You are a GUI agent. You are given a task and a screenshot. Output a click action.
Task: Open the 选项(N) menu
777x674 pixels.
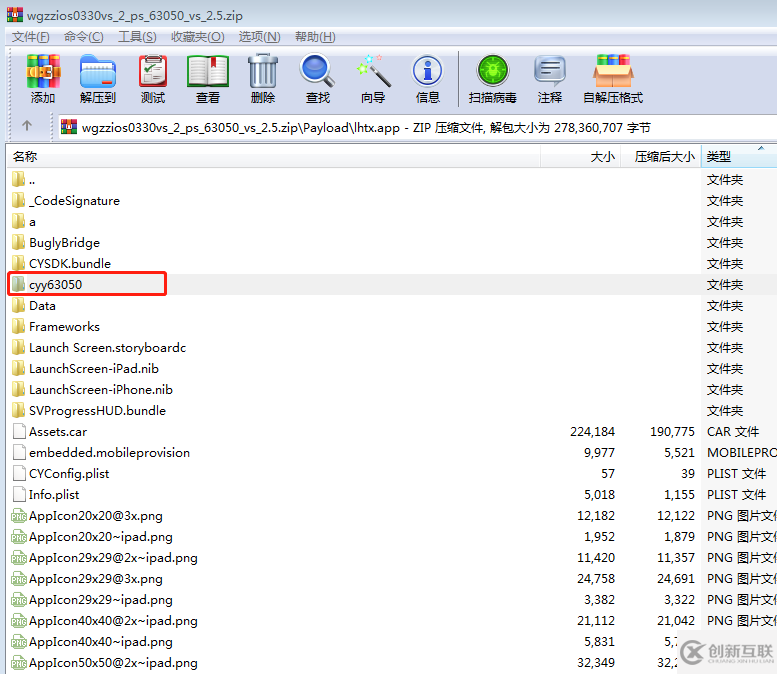tap(260, 37)
